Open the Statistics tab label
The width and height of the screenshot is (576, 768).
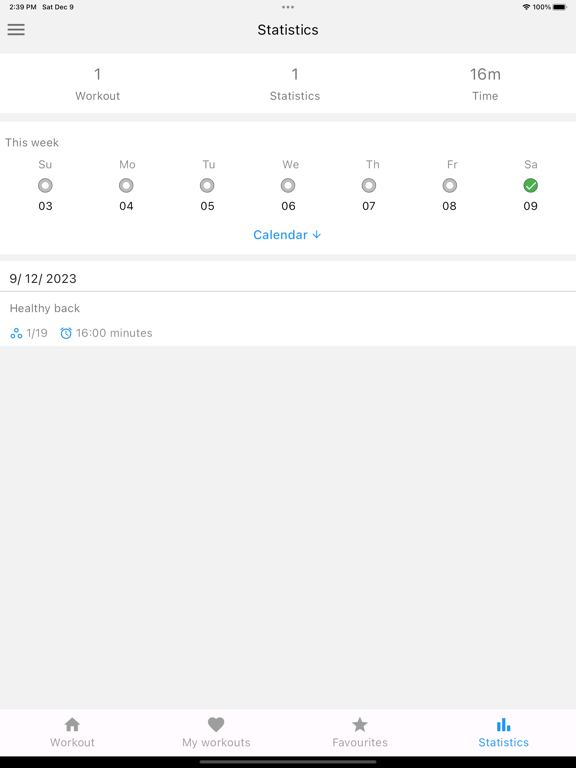coord(504,743)
